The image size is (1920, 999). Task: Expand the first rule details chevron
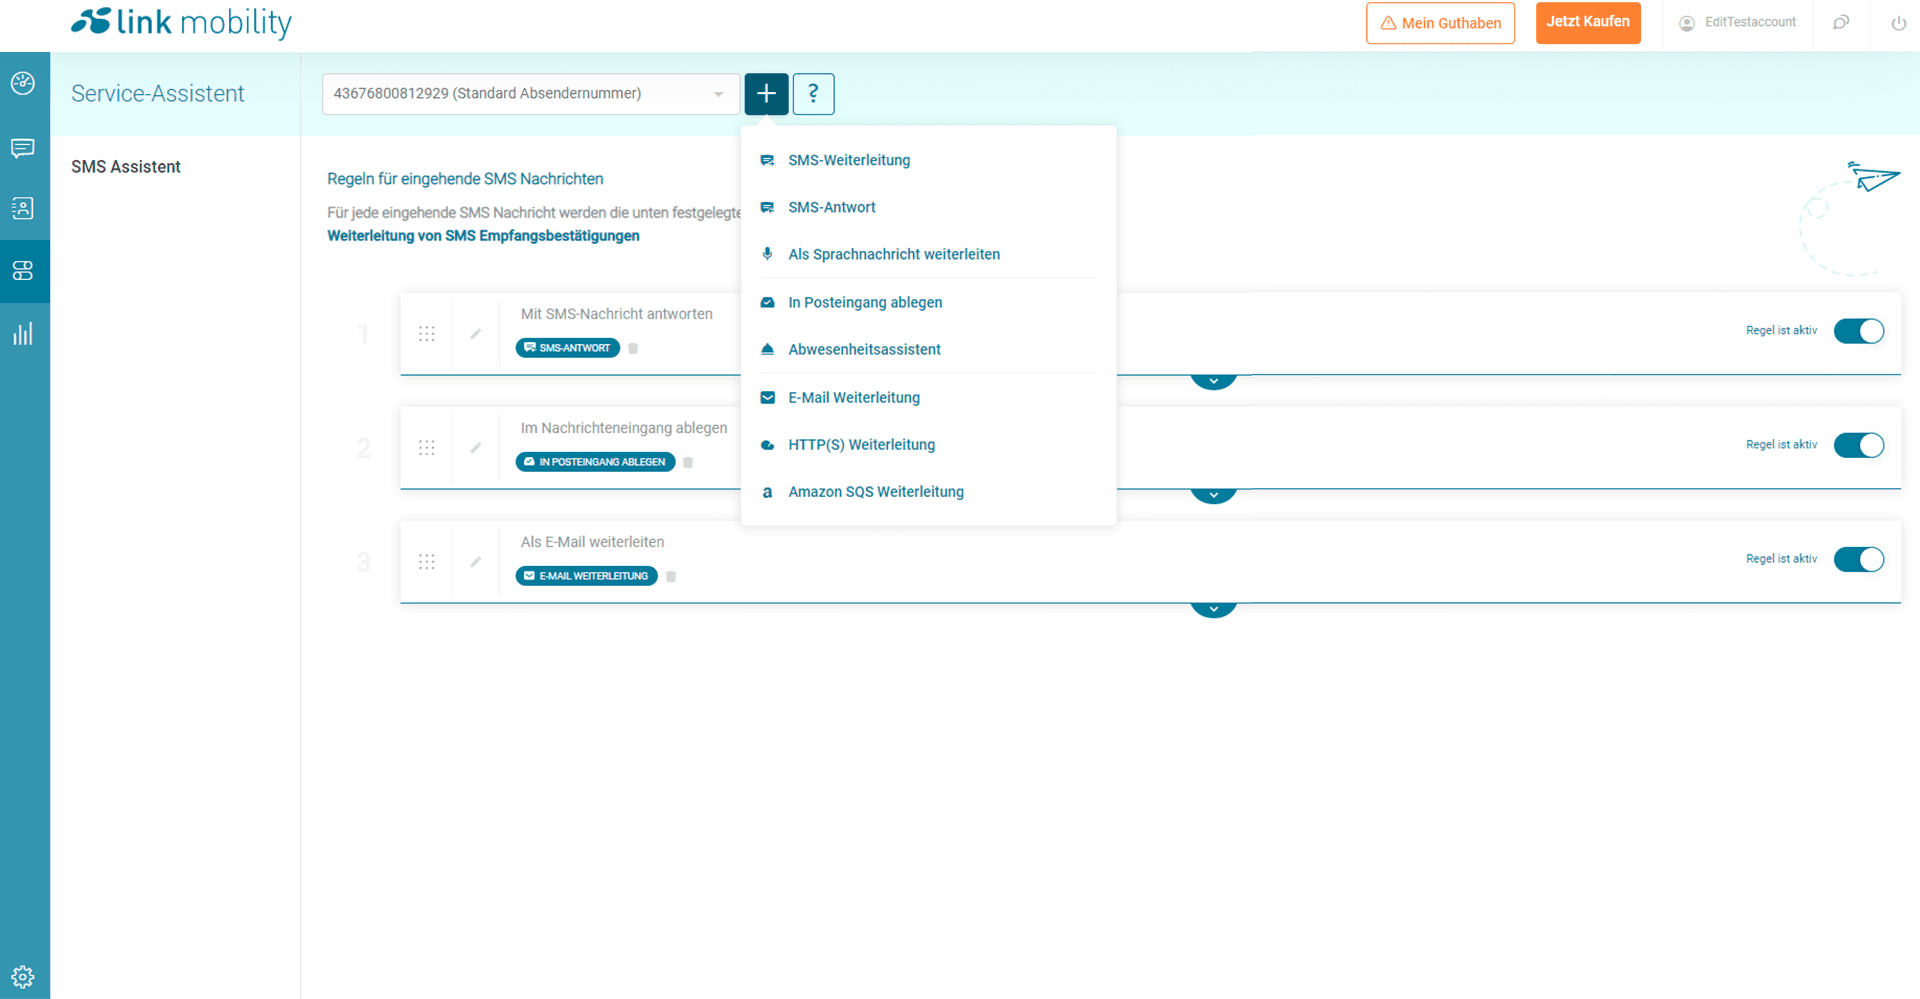point(1213,381)
